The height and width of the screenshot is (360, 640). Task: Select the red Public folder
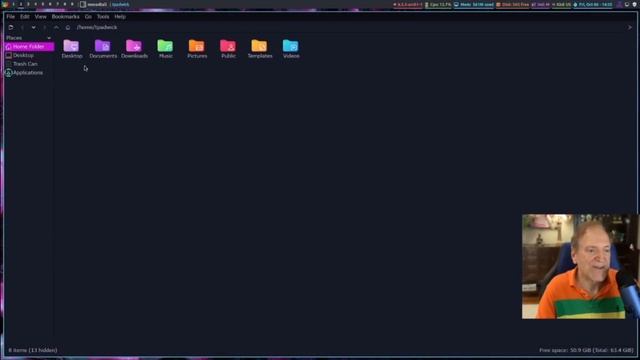point(228,49)
